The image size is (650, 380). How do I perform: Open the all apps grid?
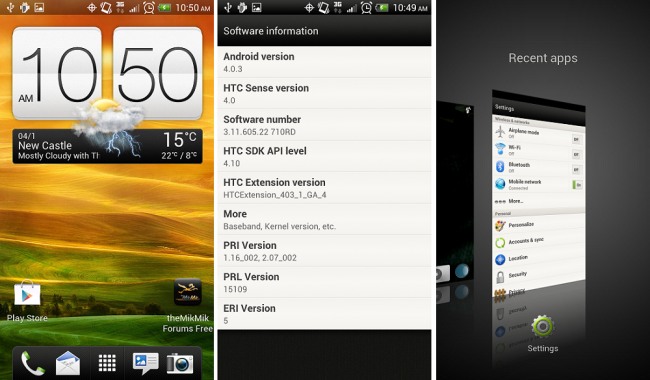[107, 363]
